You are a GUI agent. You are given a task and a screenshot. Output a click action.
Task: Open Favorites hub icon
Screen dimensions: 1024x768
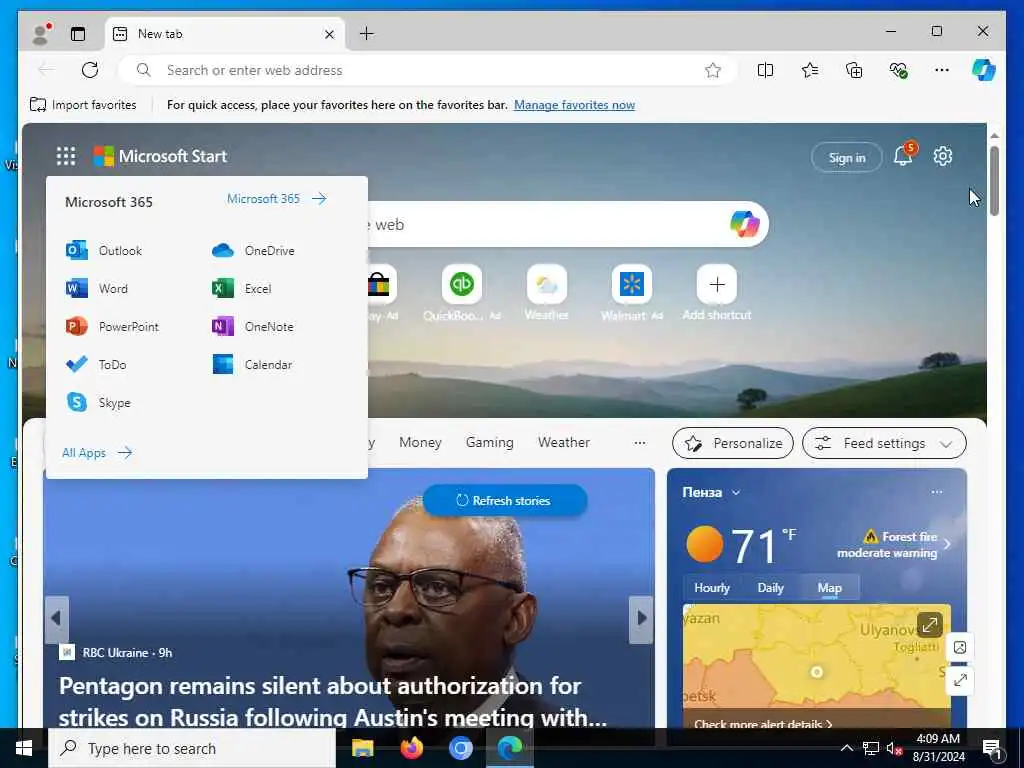(x=810, y=70)
